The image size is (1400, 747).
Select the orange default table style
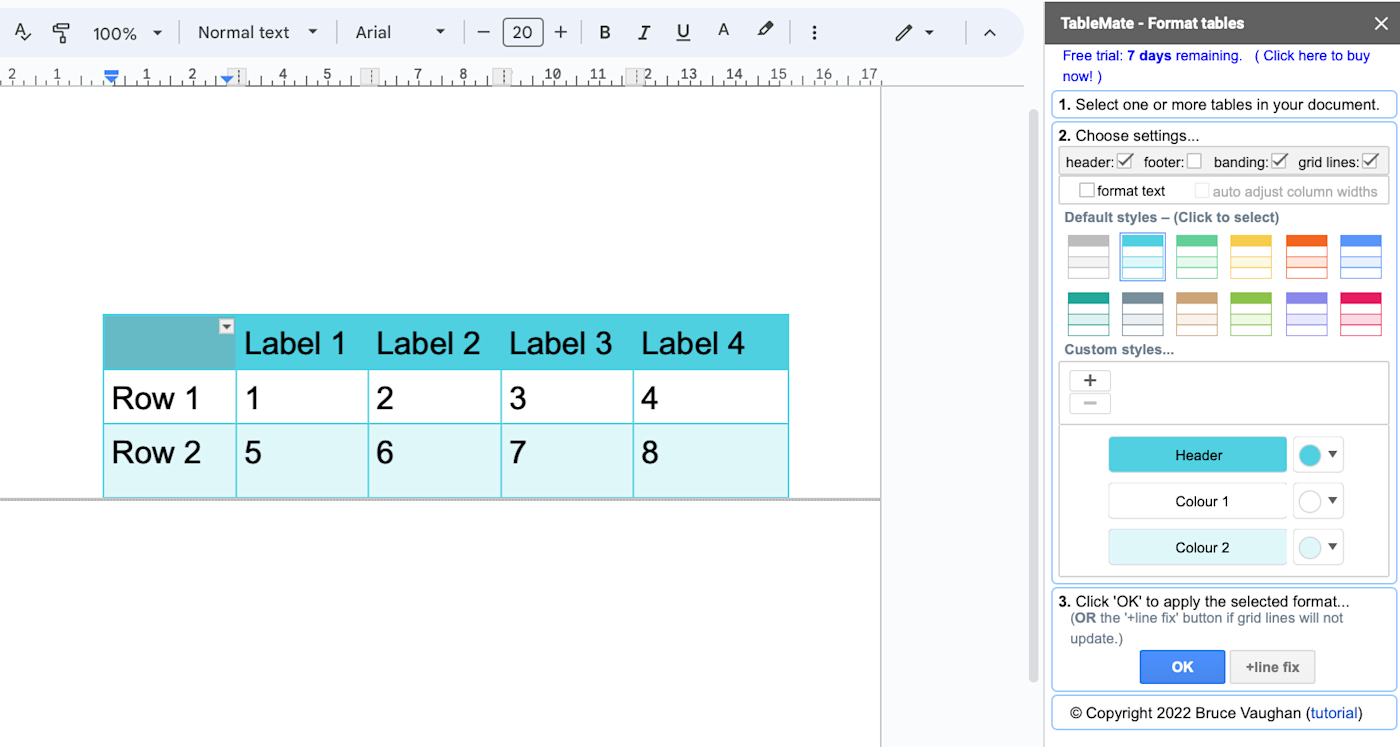tap(1306, 257)
